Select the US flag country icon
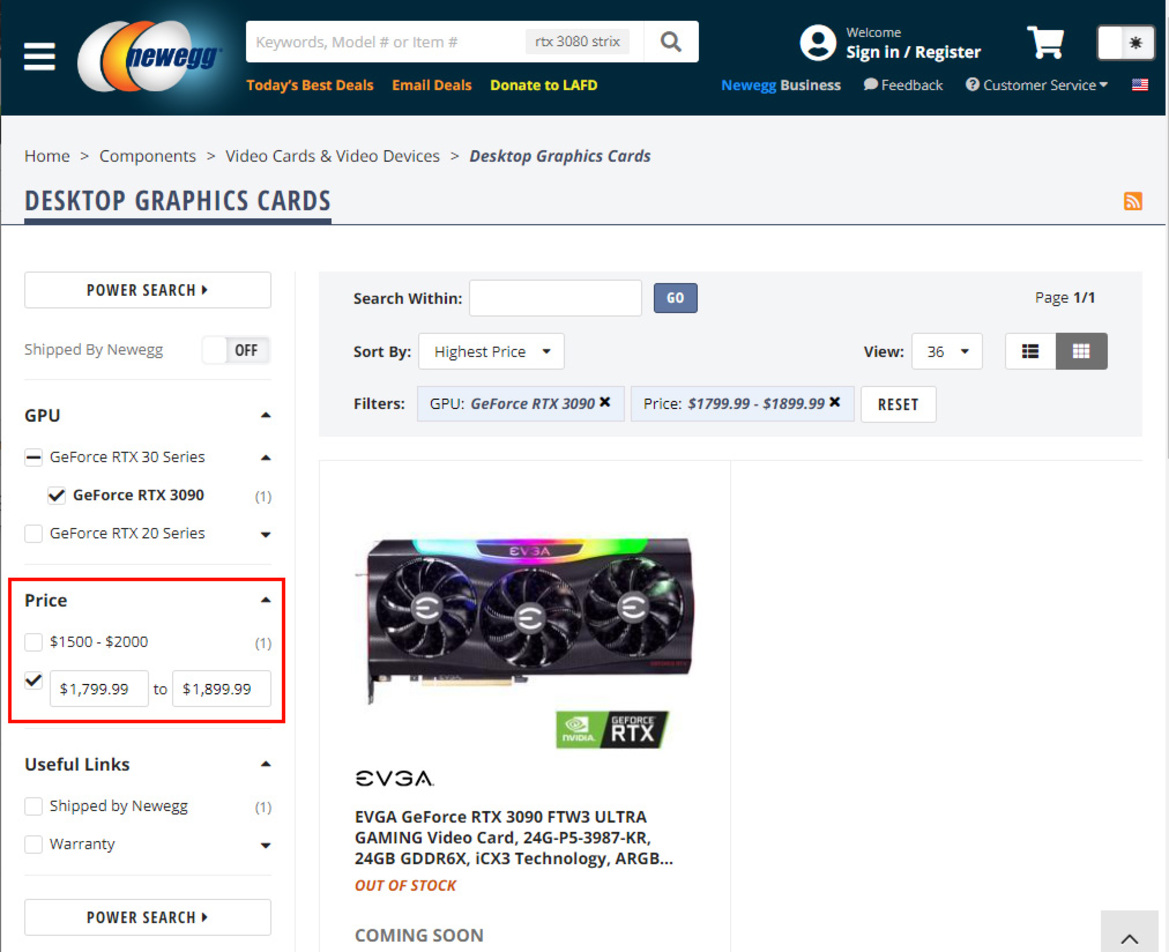This screenshot has height=952, width=1169. (1140, 85)
